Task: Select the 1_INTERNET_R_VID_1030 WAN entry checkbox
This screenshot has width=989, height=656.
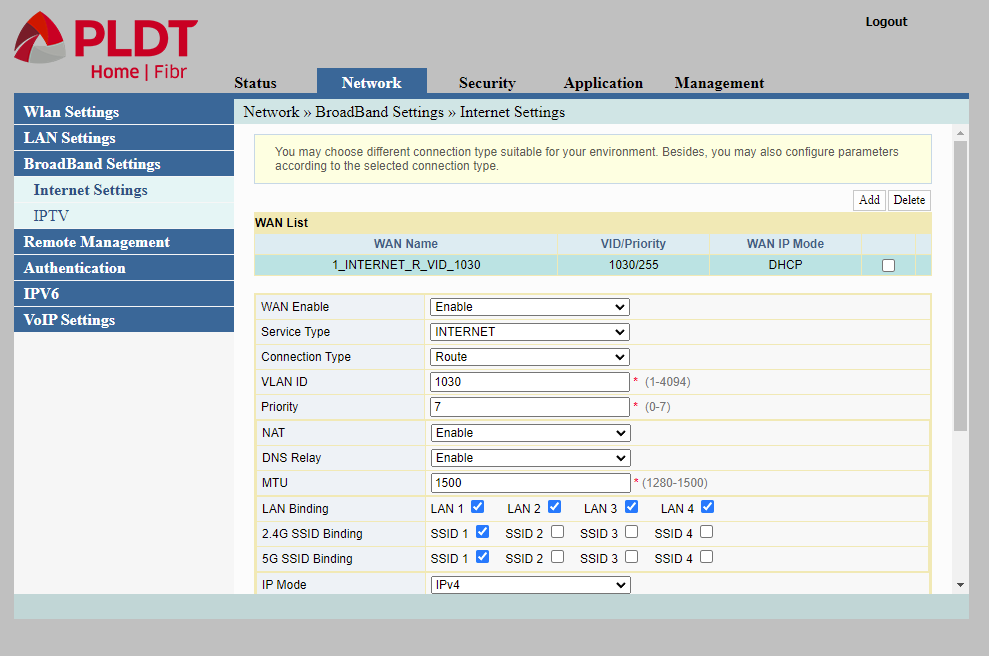Action: click(x=888, y=264)
